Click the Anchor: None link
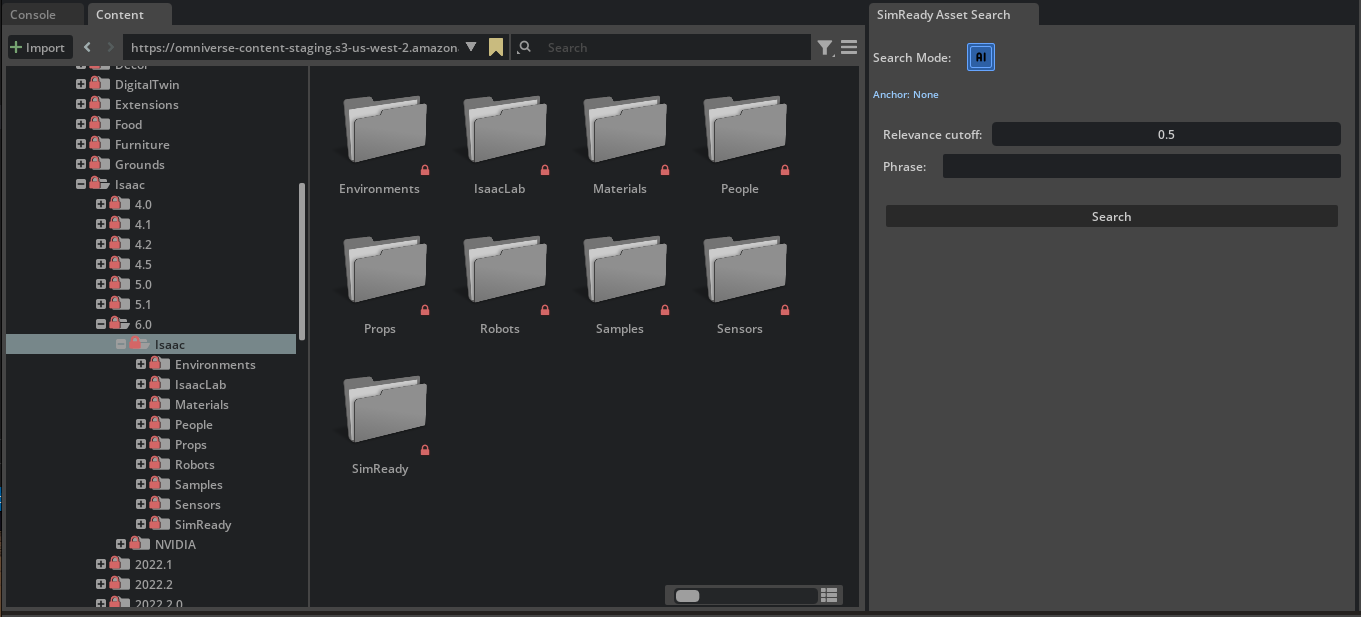Viewport: 1361px width, 617px height. pyautogui.click(x=906, y=95)
